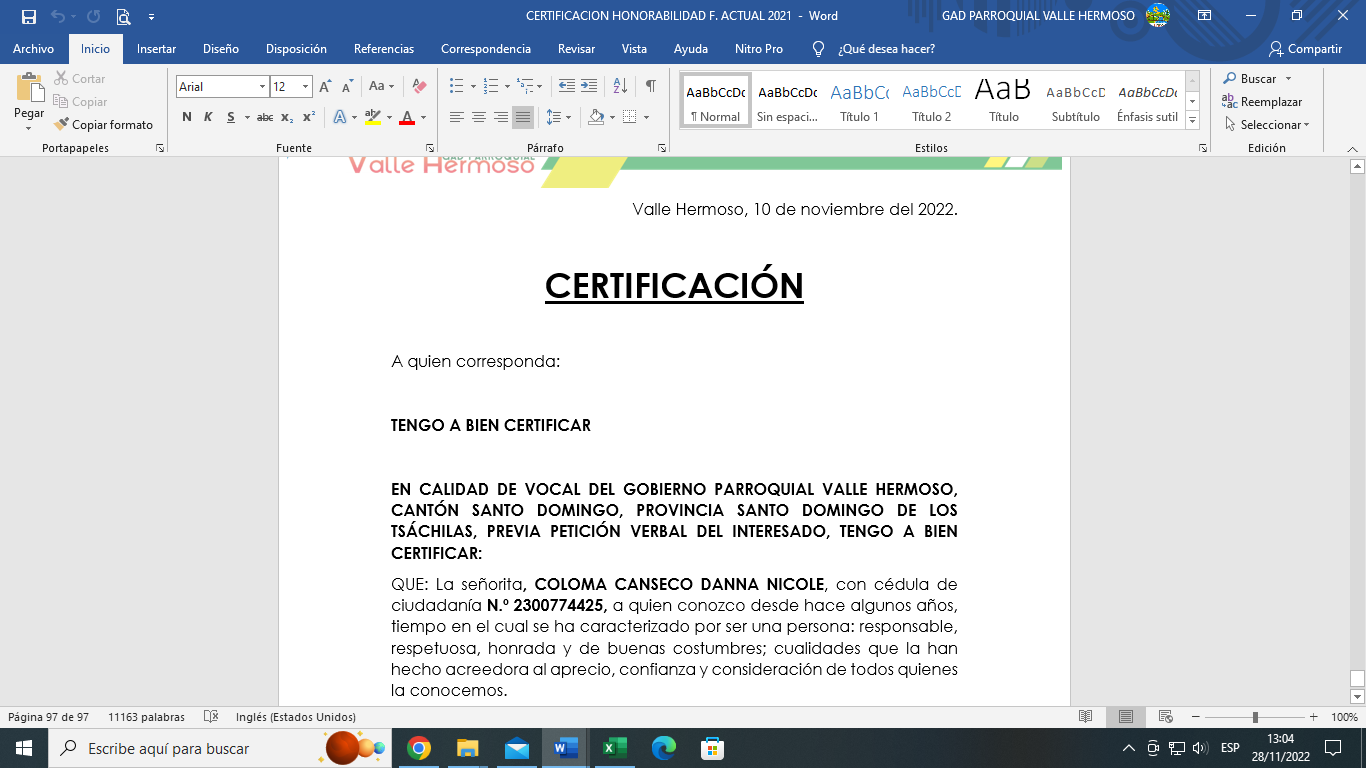
Task: Show paragraph marks with the pilcrow icon
Action: point(650,87)
